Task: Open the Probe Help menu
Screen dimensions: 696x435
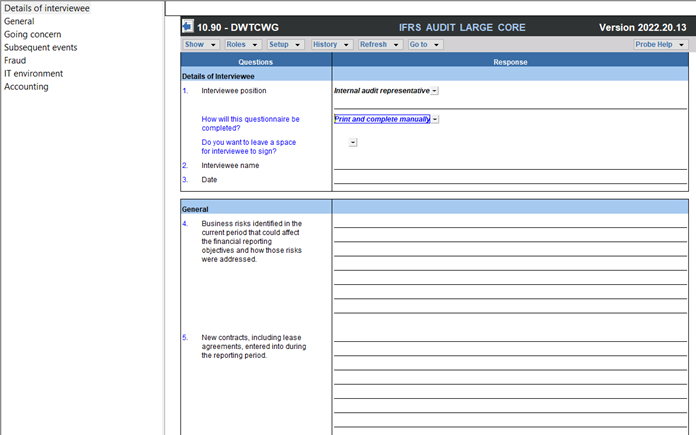Action: (659, 45)
